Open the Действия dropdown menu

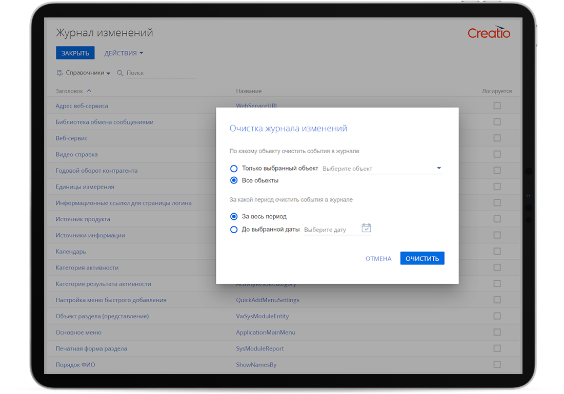pyautogui.click(x=123, y=53)
